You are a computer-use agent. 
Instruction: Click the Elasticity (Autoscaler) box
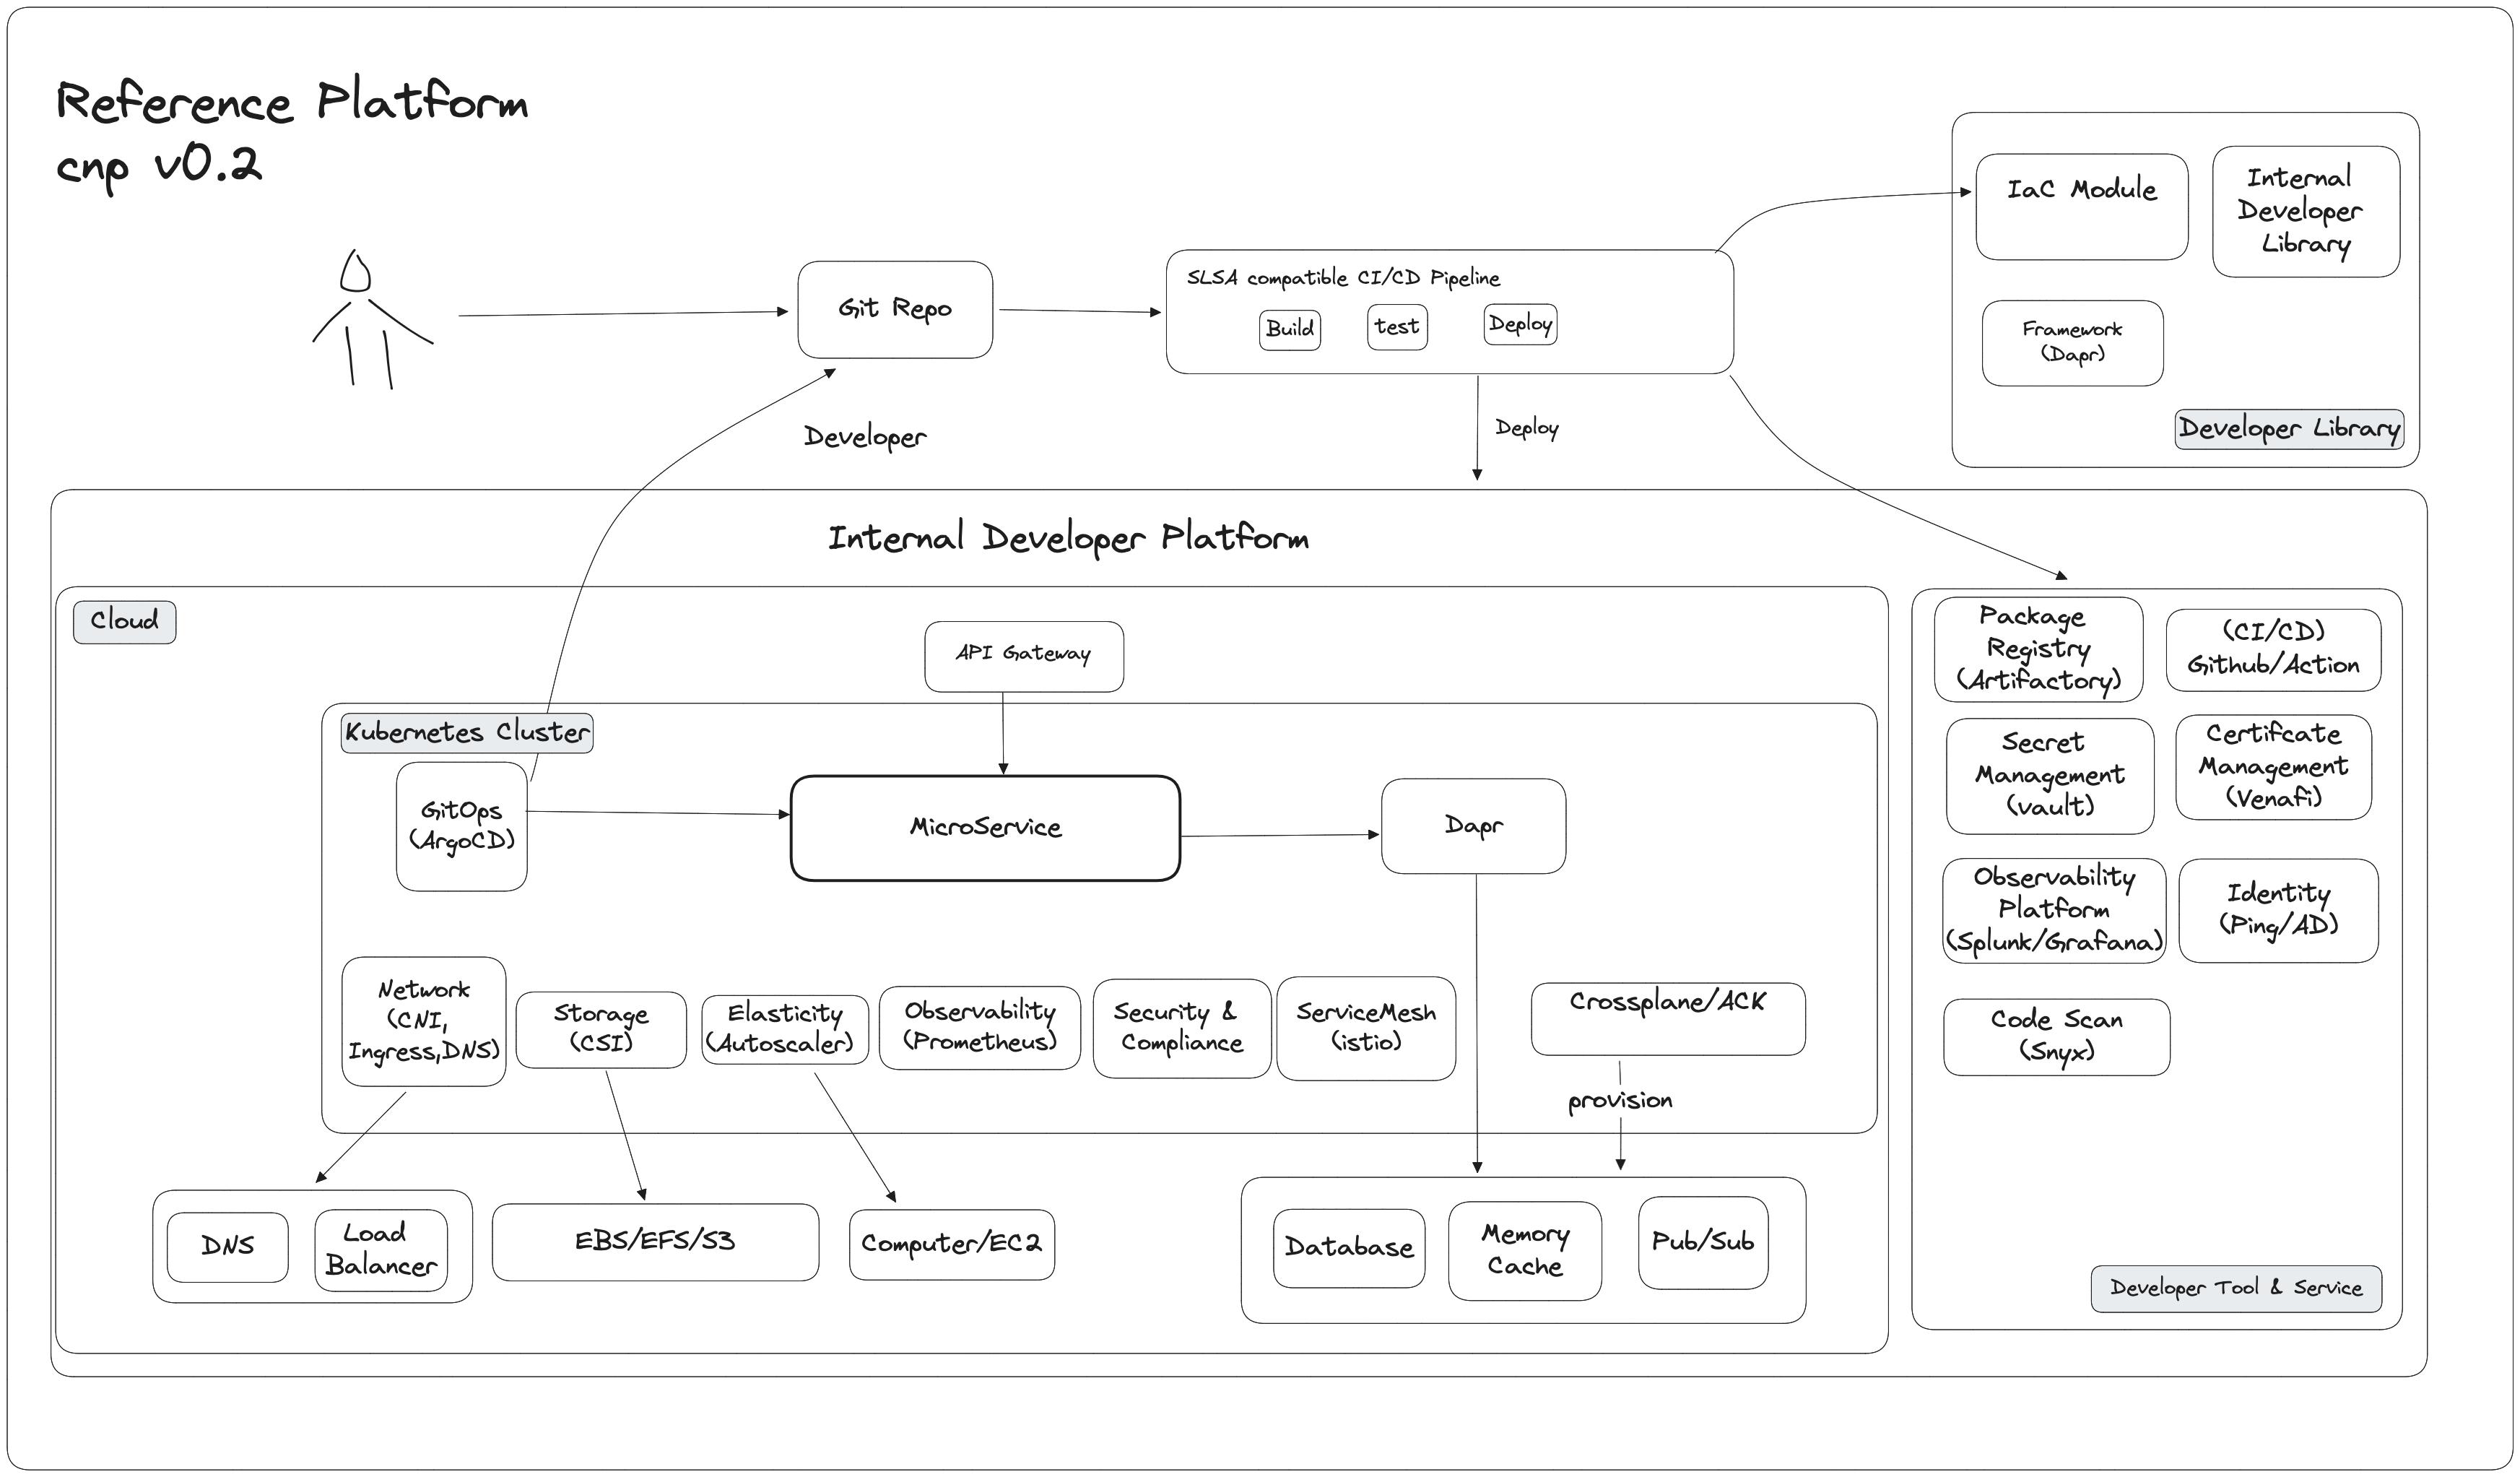(784, 1029)
